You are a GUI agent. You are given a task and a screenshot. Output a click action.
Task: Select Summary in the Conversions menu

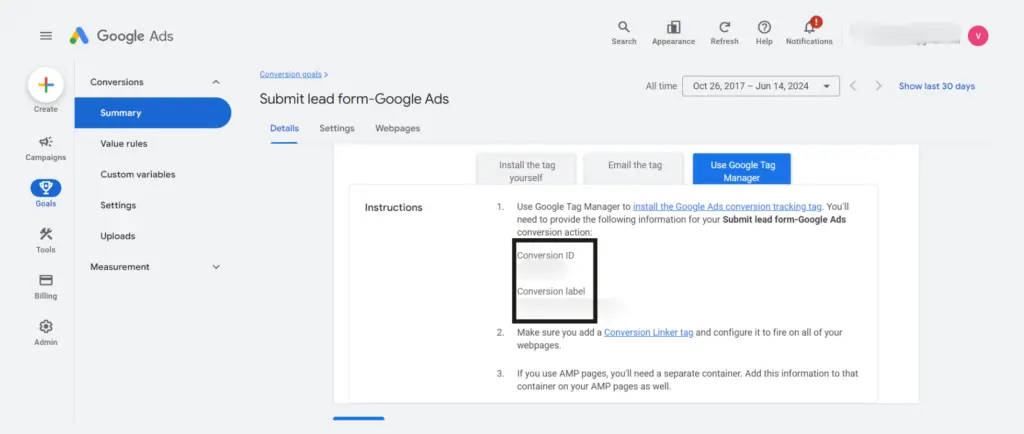pyautogui.click(x=153, y=113)
